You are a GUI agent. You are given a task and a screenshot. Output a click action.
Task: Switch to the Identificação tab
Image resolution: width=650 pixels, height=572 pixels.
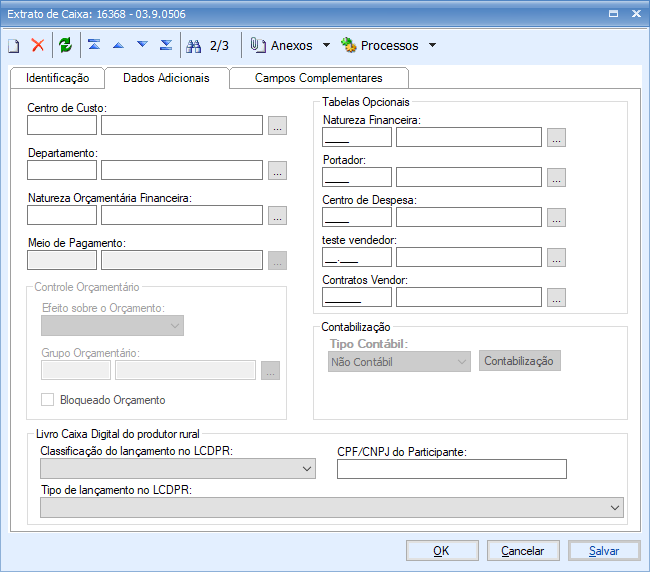[58, 78]
